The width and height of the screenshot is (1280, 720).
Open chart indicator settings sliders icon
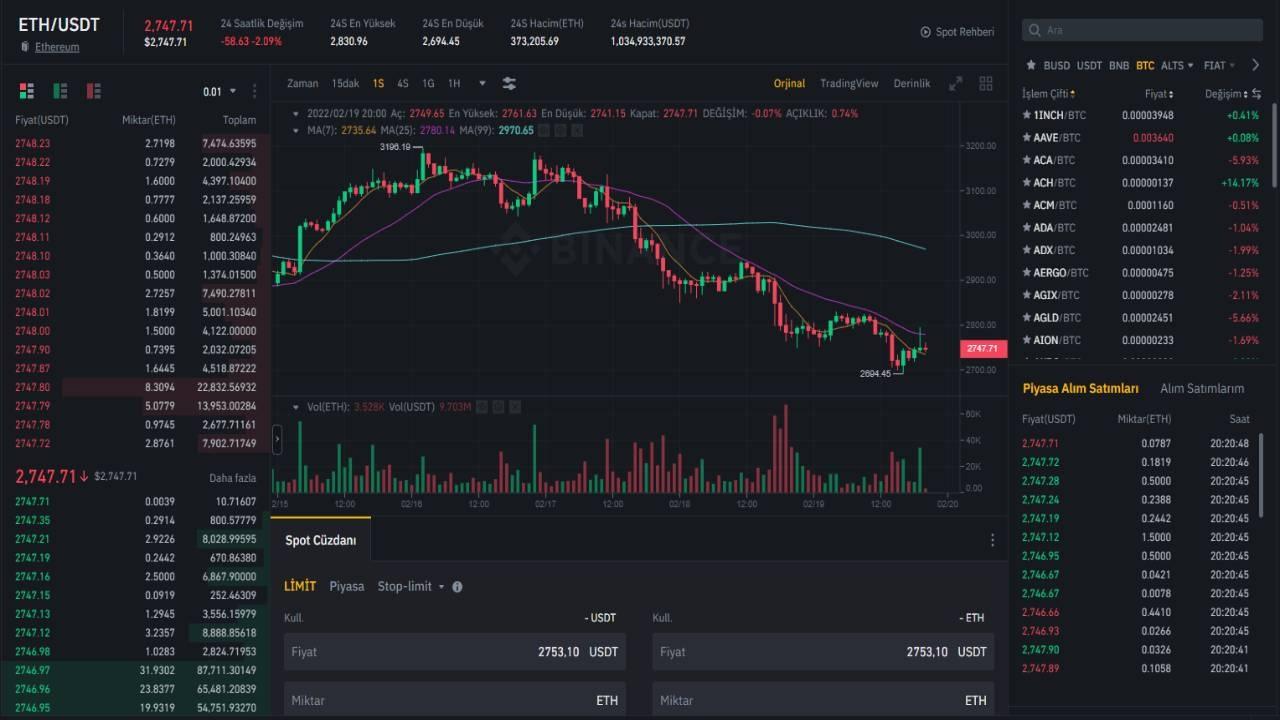pos(509,83)
